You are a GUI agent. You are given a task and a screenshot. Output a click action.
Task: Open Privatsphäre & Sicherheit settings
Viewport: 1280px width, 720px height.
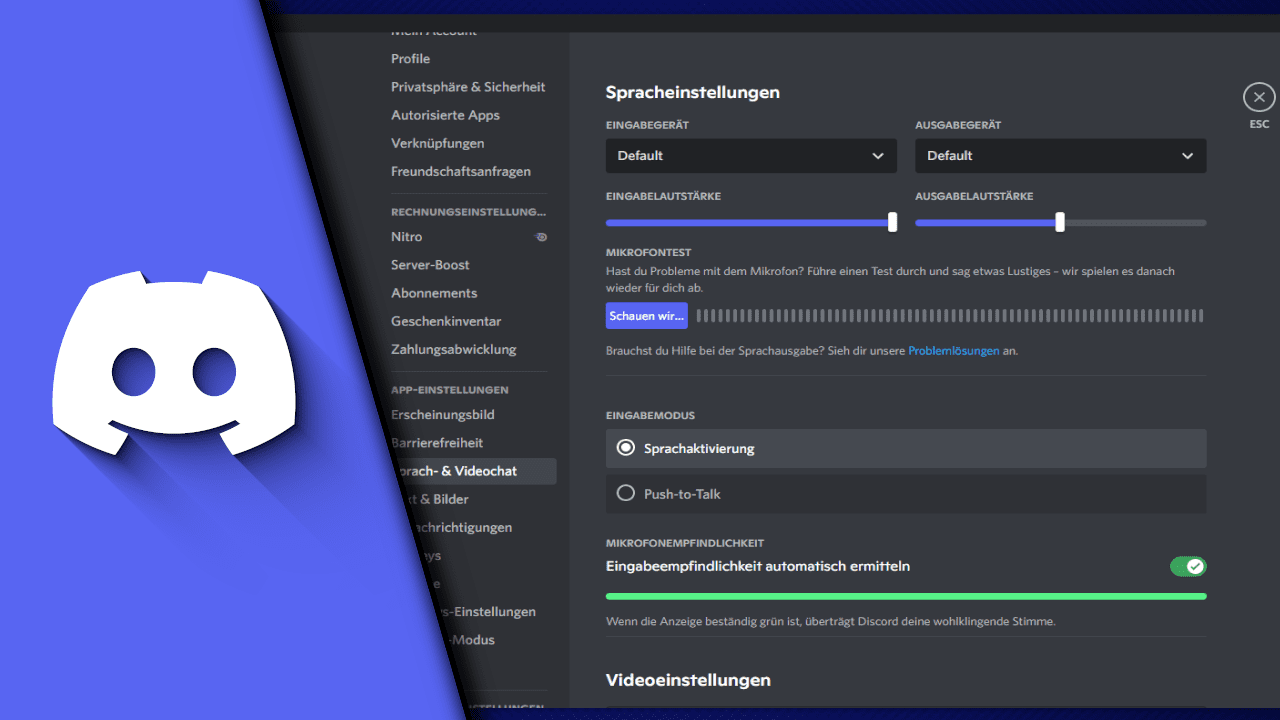click(x=468, y=87)
